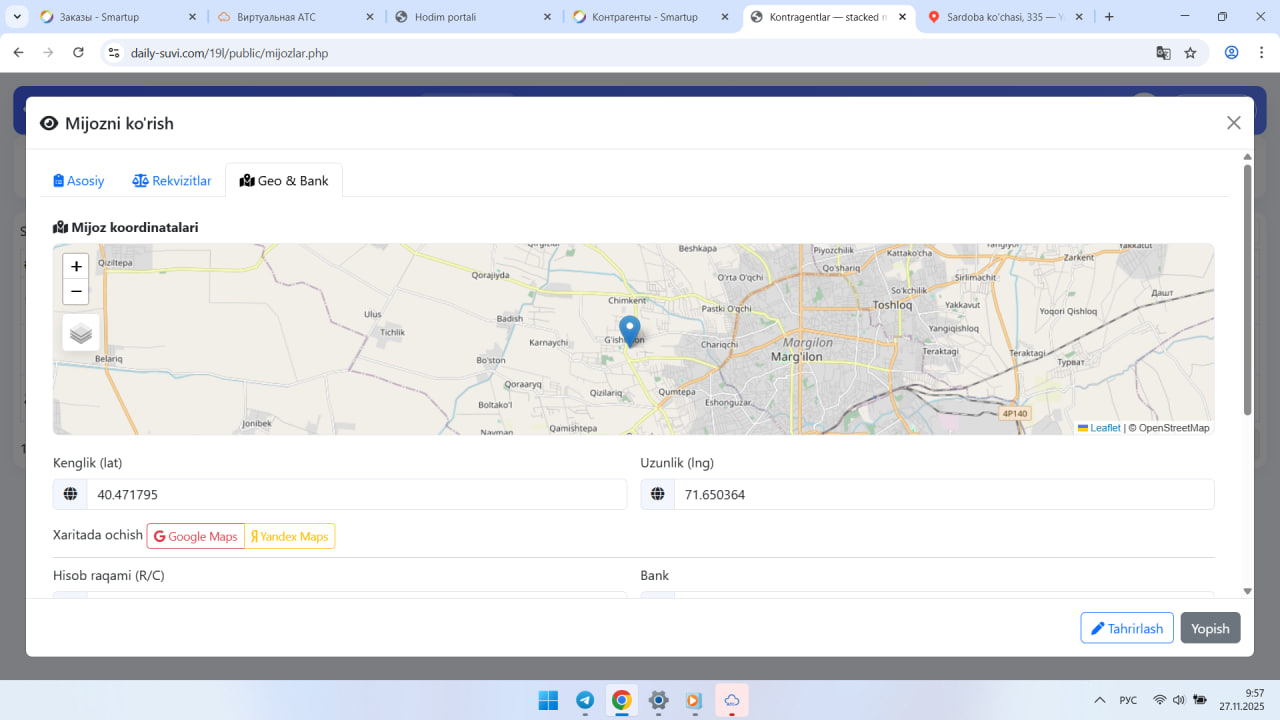
Task: Click the globe icon beside latitude field
Action: tap(70, 494)
